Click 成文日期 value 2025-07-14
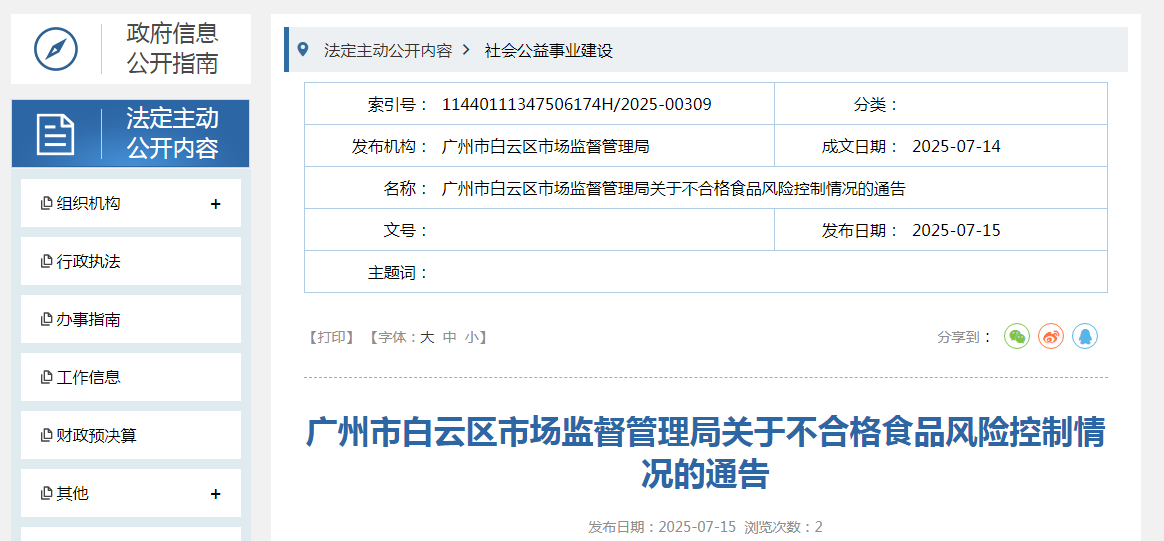The width and height of the screenshot is (1164, 541). (956, 147)
